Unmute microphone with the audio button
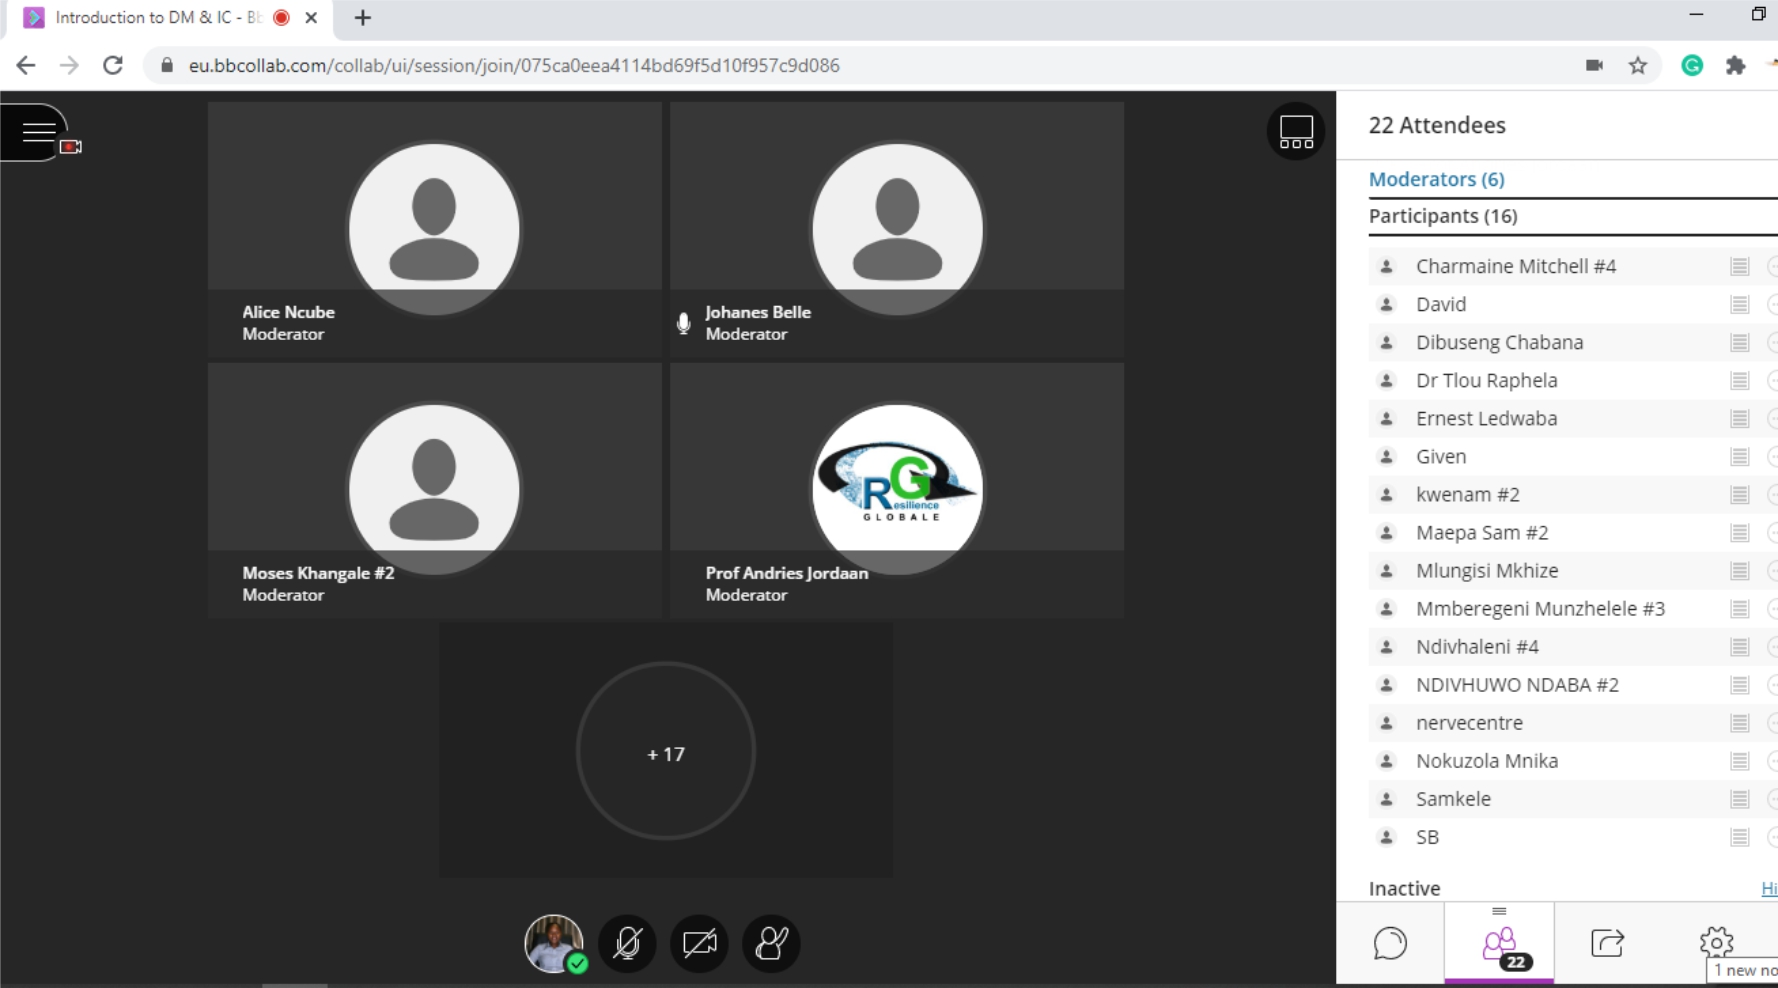This screenshot has width=1778, height=988. coord(627,943)
